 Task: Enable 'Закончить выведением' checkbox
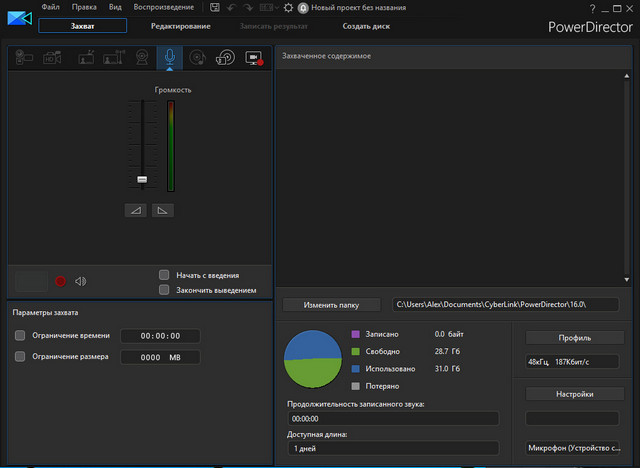tap(164, 290)
